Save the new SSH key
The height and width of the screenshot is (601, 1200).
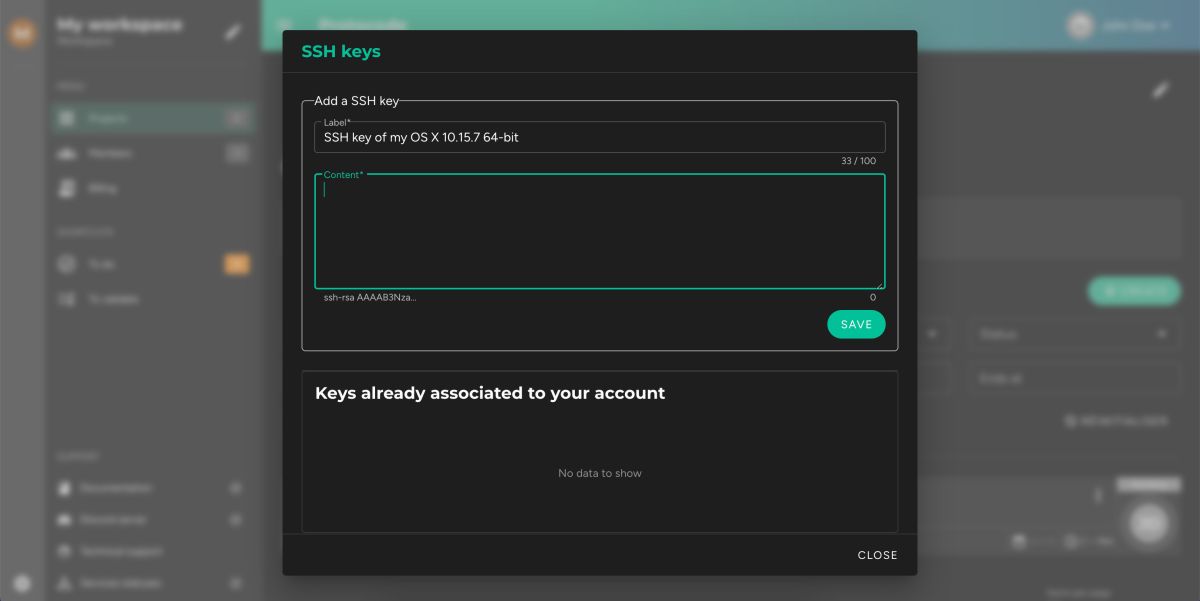[x=856, y=324]
